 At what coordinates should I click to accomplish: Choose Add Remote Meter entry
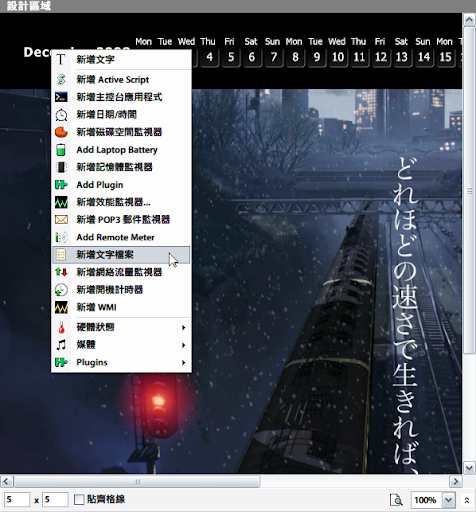coord(121,237)
